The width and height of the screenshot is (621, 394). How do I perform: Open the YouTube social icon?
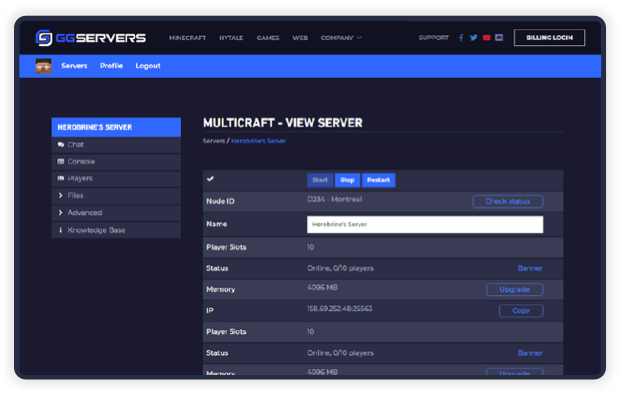487,38
